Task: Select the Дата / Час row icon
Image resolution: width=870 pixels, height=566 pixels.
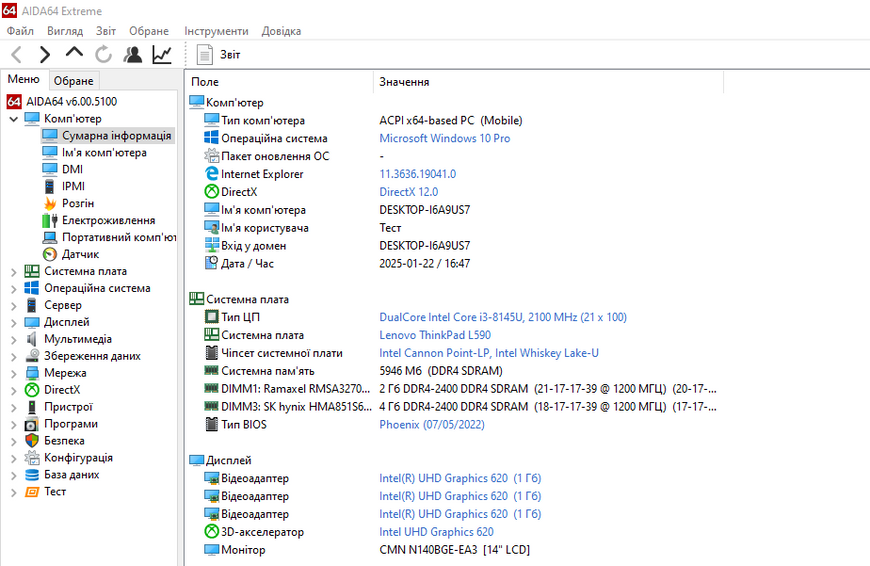Action: (x=211, y=263)
